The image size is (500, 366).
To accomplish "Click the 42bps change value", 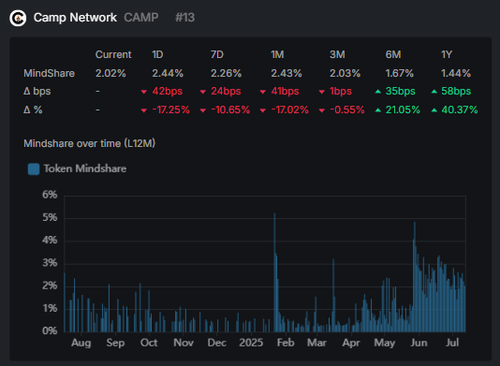I will click(167, 91).
